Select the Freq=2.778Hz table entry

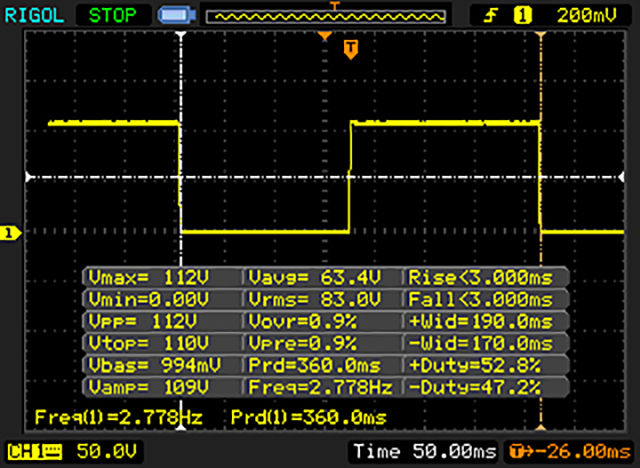coord(322,387)
